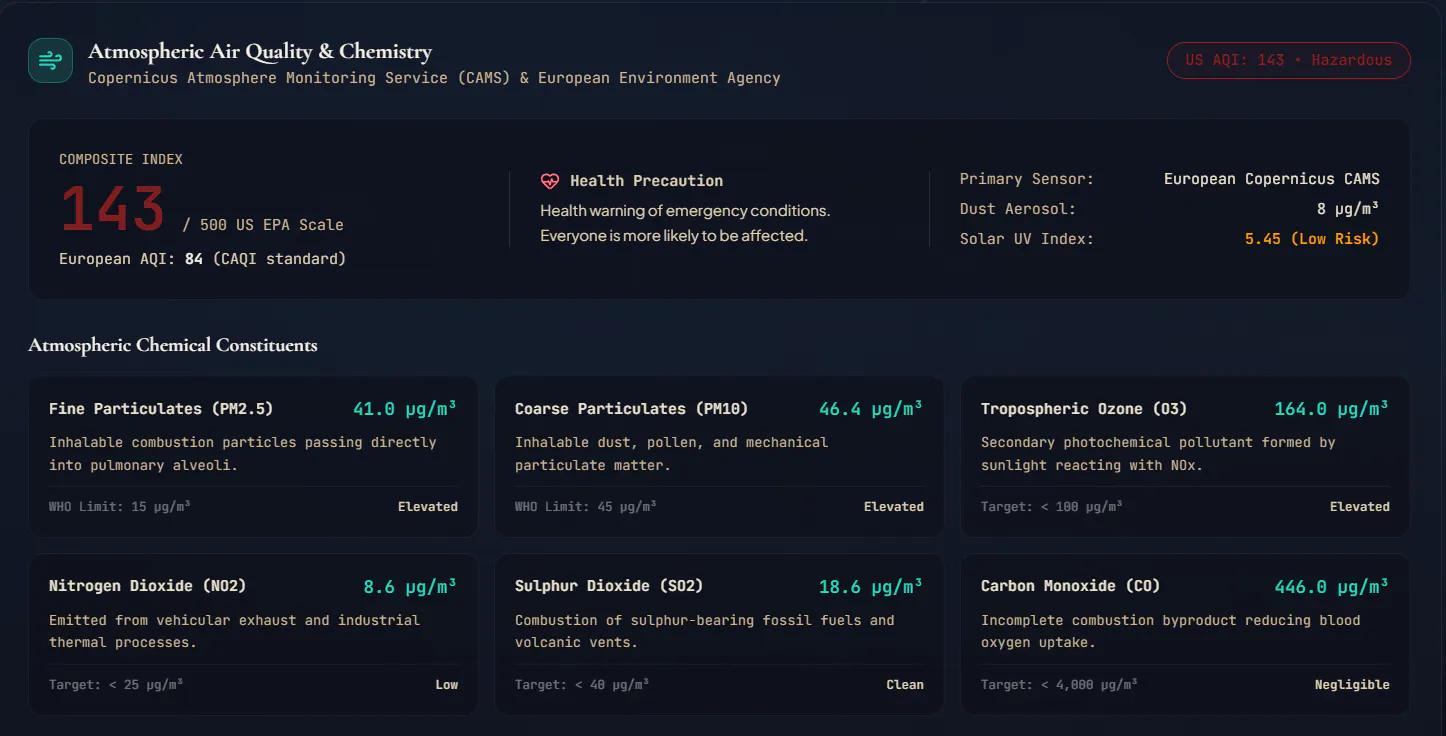This screenshot has width=1446, height=736.
Task: Click the Elevated status on the PM10 card
Action: [x=894, y=507]
